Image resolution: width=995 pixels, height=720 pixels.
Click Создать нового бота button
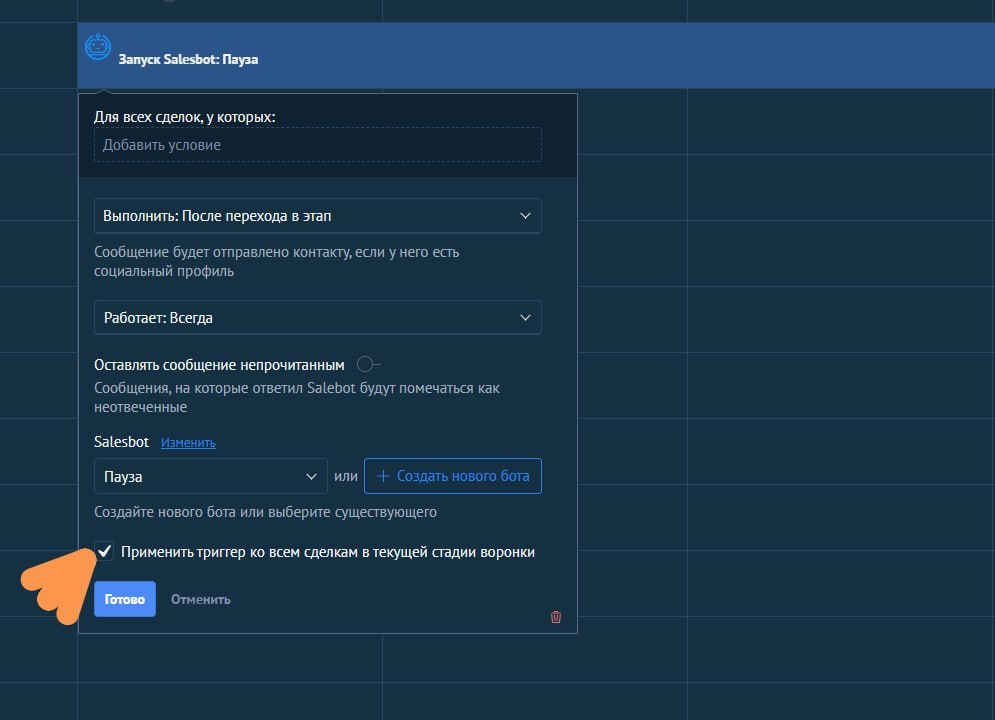click(453, 476)
